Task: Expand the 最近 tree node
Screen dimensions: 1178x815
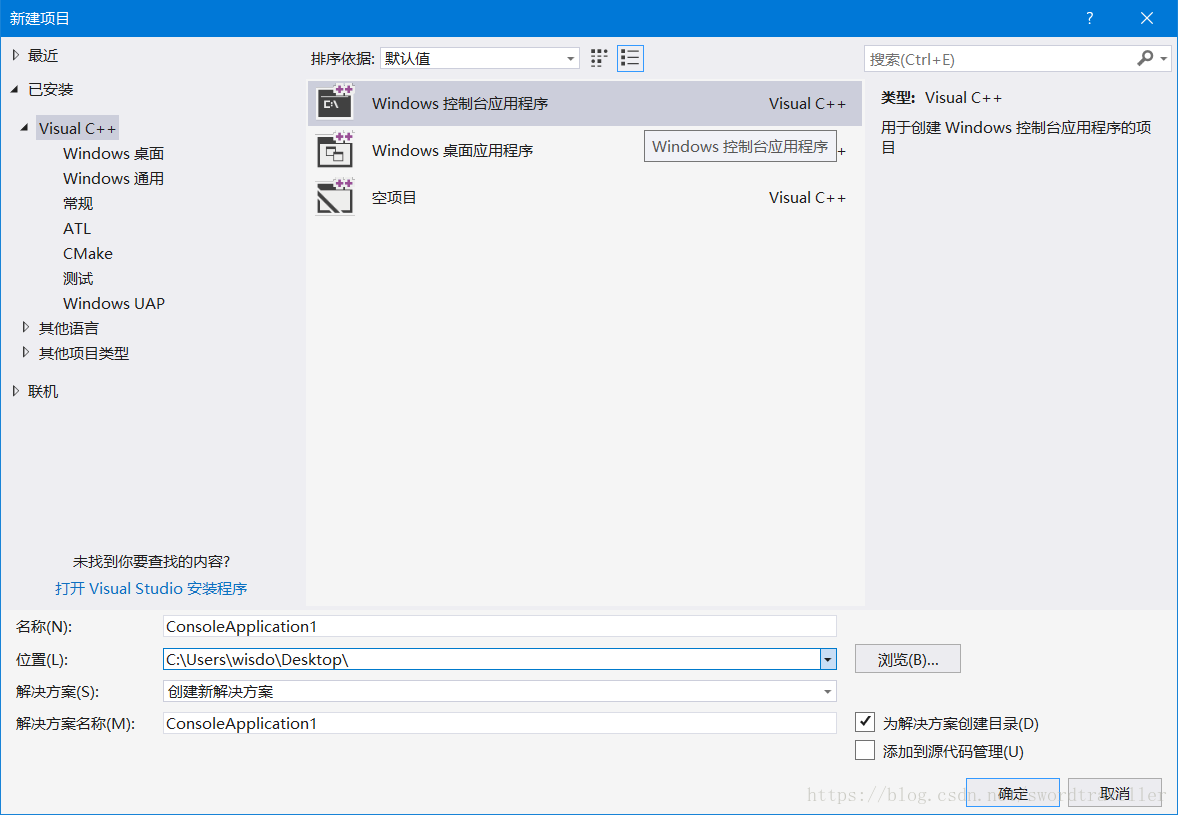Action: point(16,55)
